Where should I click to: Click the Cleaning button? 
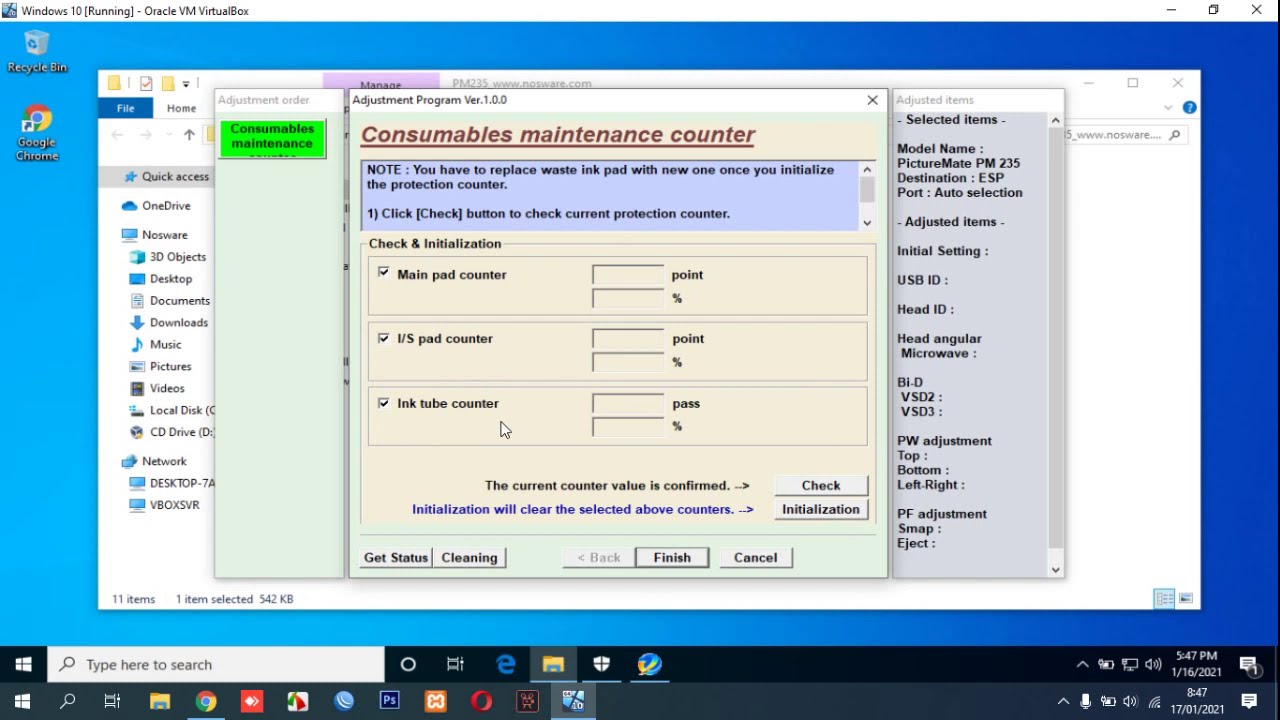pos(469,557)
